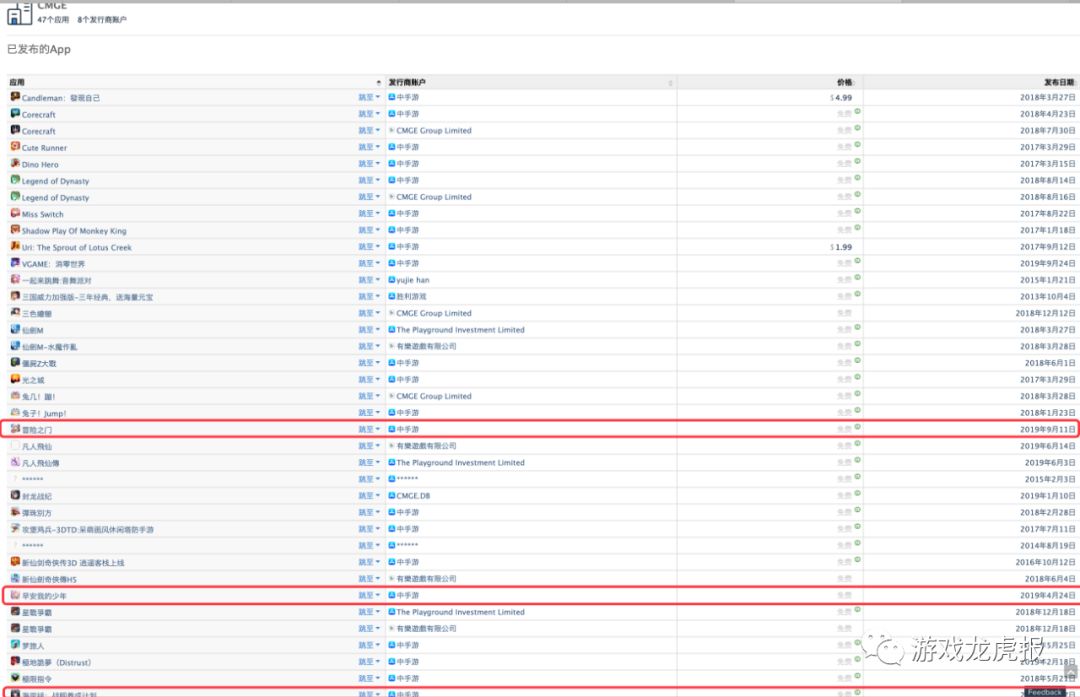Image resolution: width=1080 pixels, height=697 pixels.
Task: Click the Feedback button
Action: tap(1045, 692)
